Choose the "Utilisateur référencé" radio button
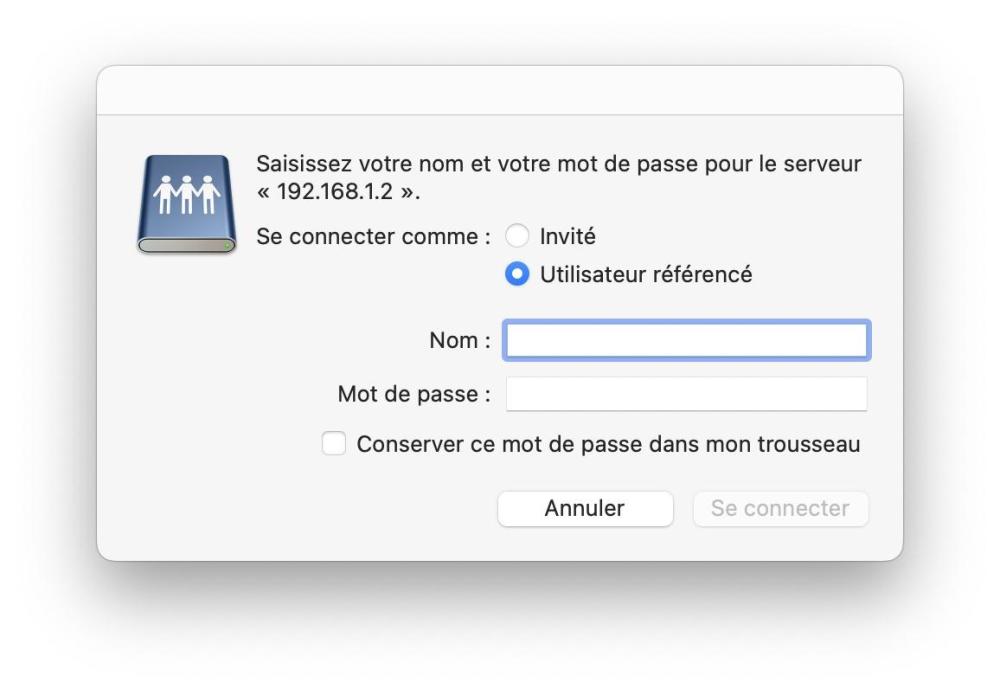 click(x=517, y=273)
